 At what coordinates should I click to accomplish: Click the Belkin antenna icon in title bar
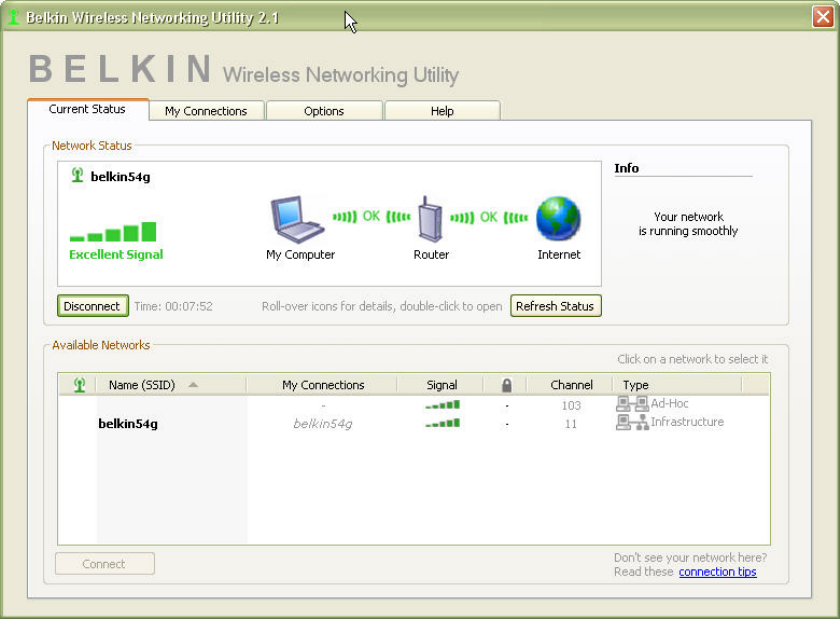point(13,17)
